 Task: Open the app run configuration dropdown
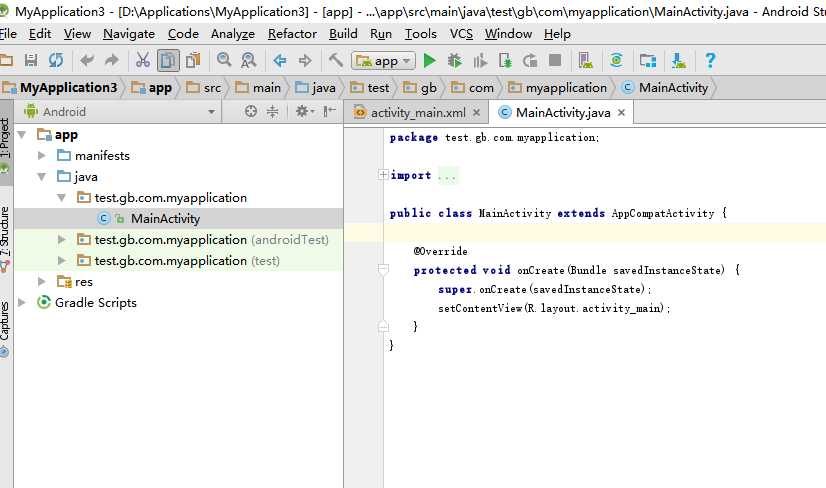point(384,61)
